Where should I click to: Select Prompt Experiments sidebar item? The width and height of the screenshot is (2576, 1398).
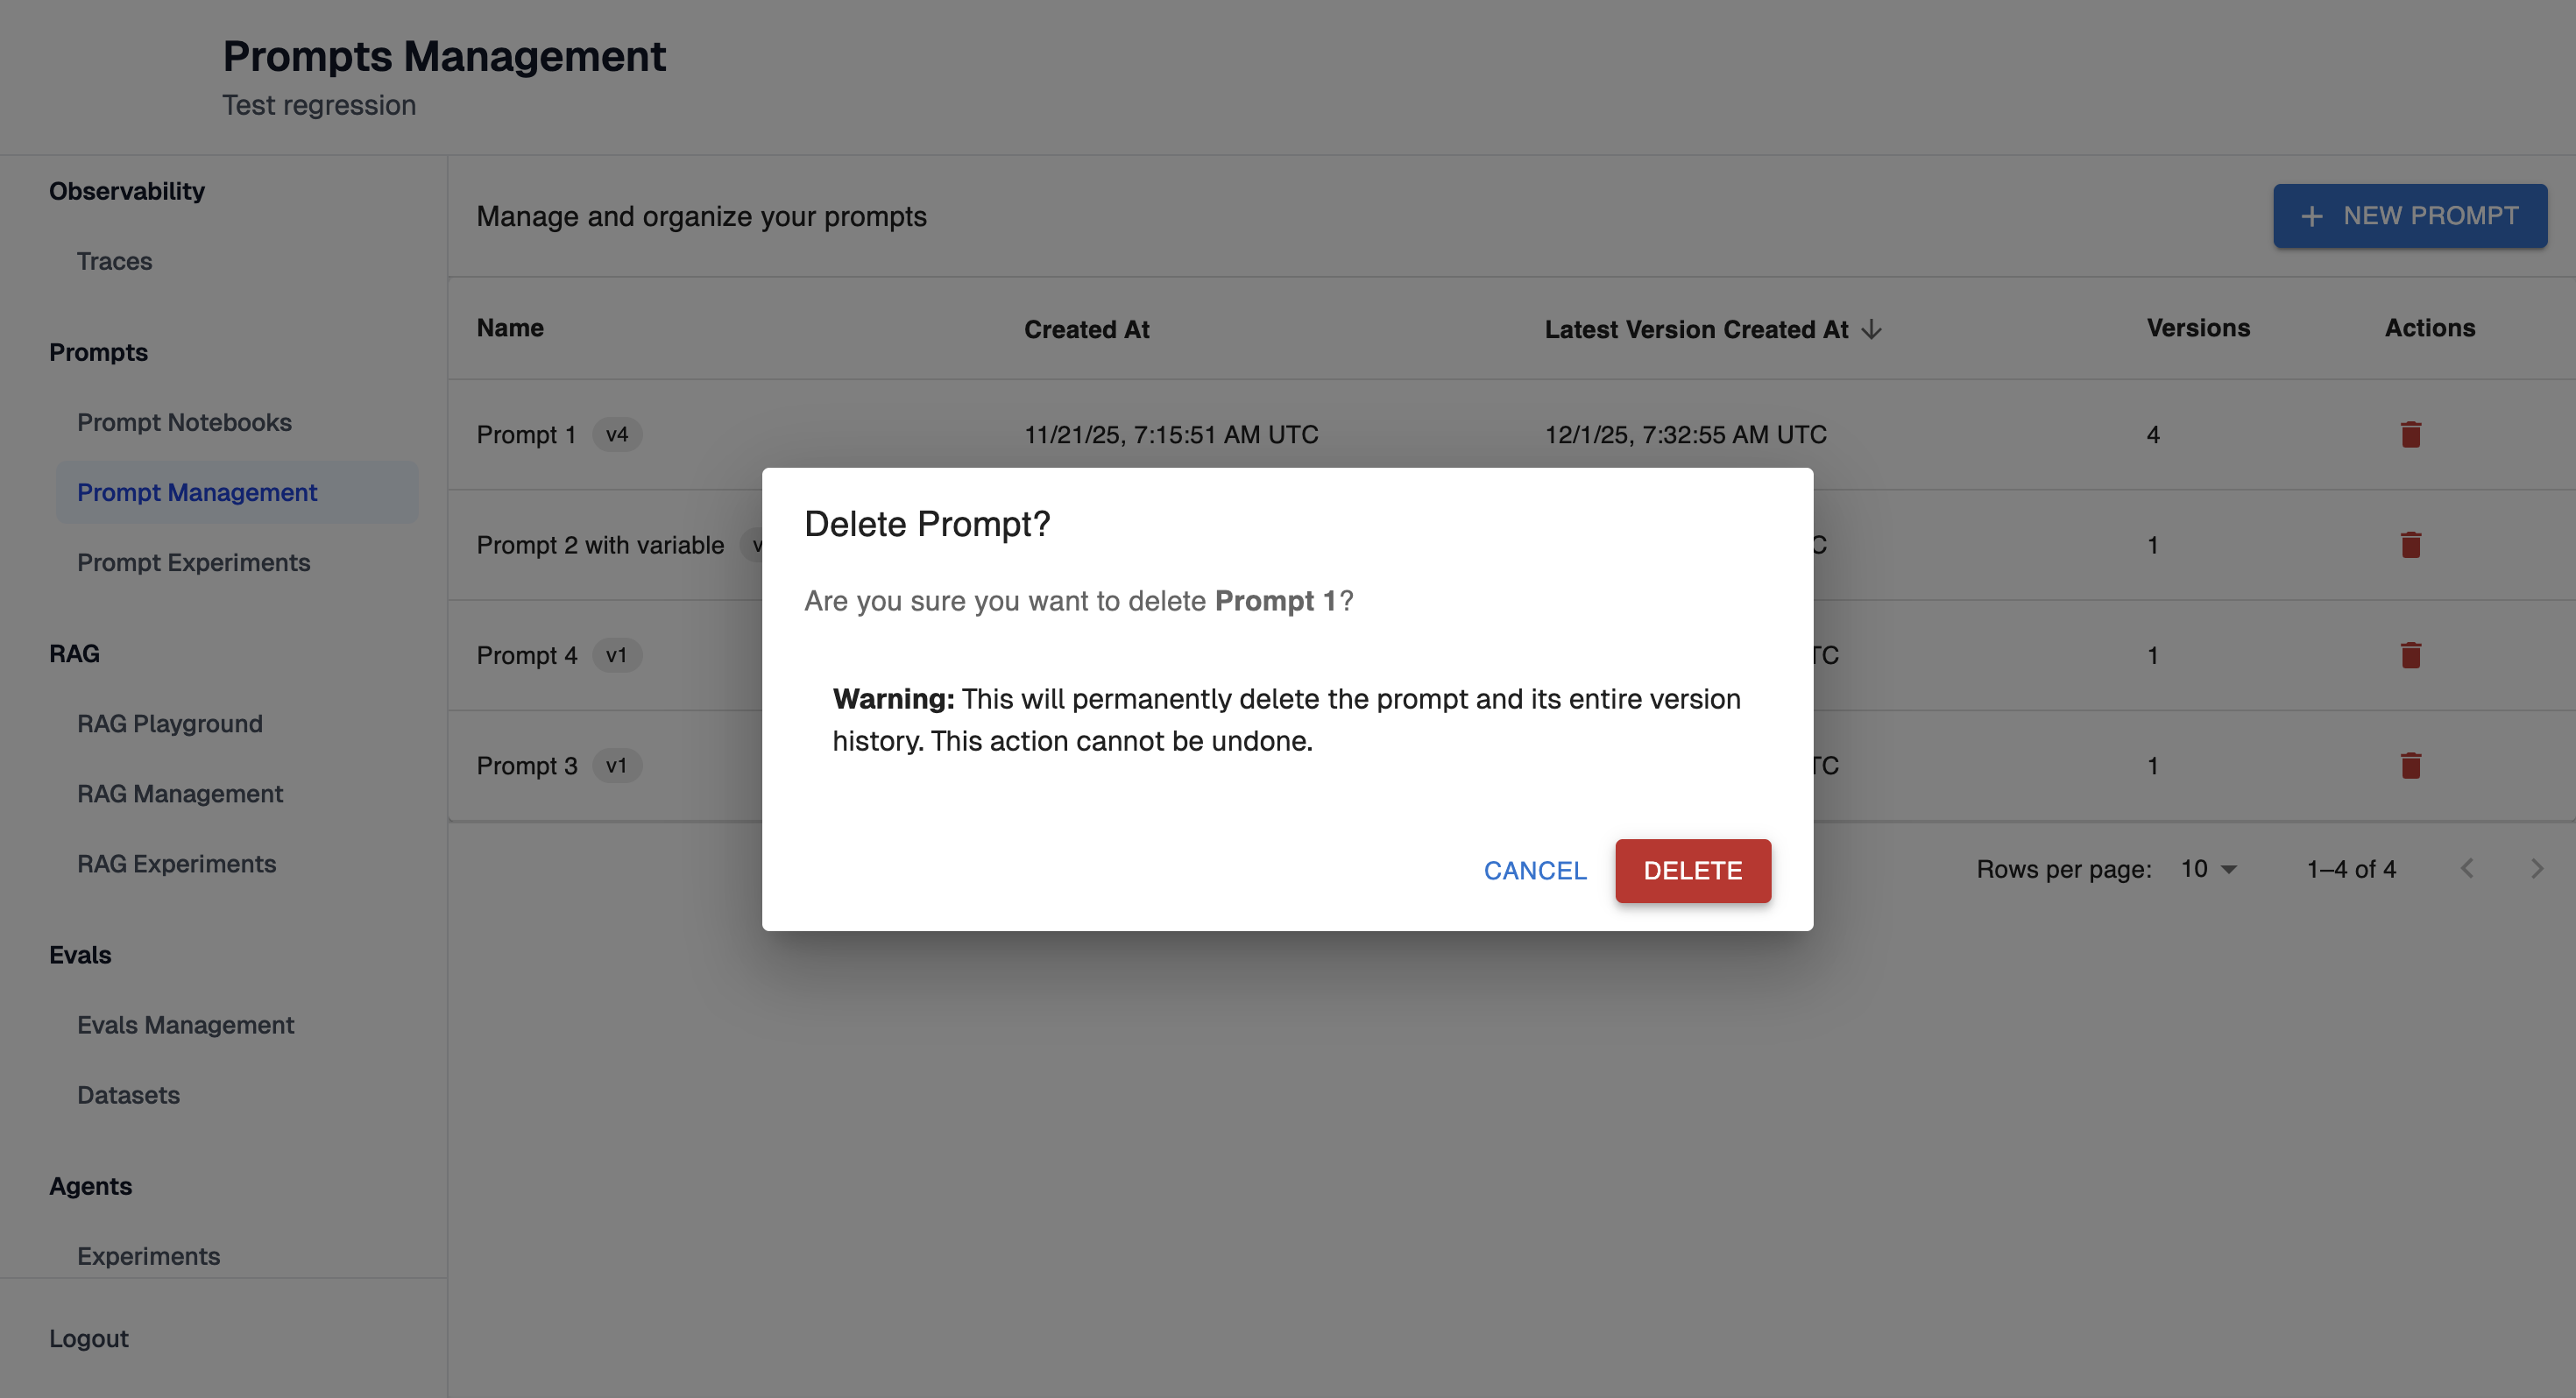(193, 562)
